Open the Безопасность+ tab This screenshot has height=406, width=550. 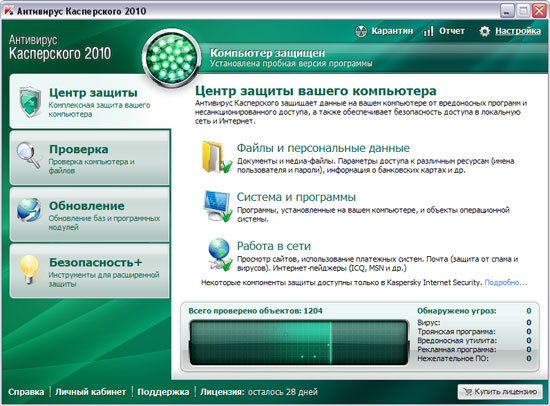(90, 271)
